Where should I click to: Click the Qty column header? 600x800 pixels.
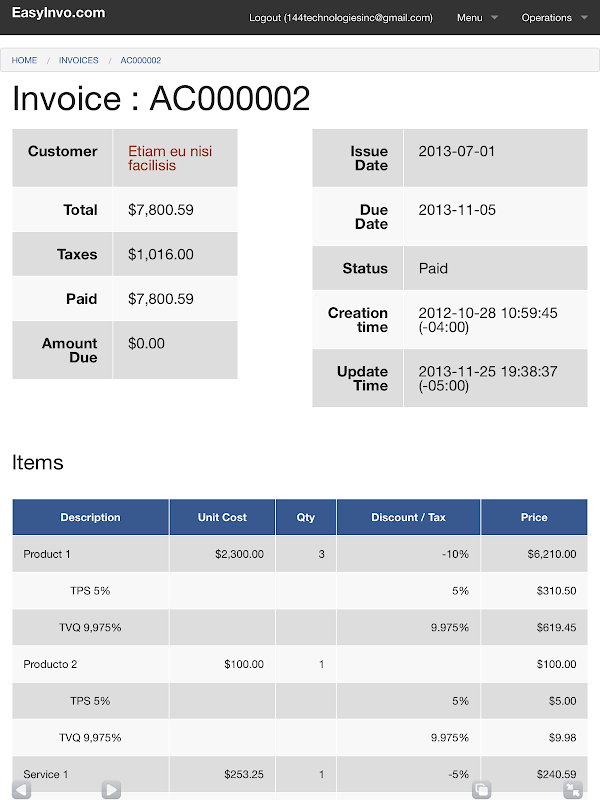click(306, 517)
